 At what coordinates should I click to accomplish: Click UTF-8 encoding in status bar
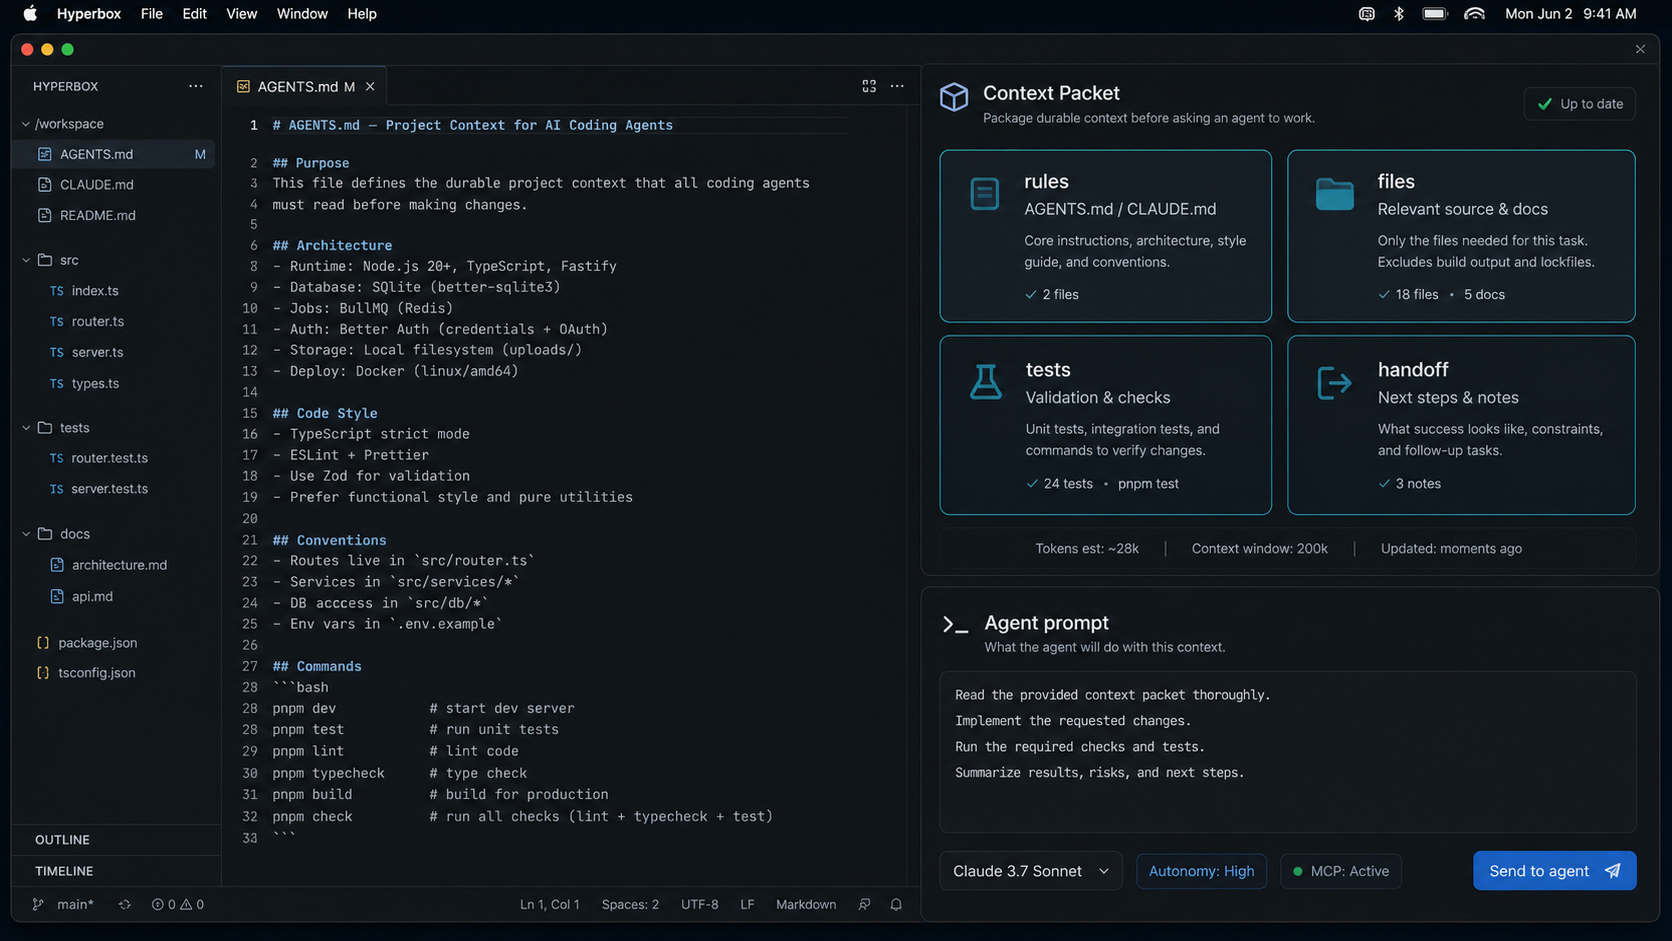[699, 904]
